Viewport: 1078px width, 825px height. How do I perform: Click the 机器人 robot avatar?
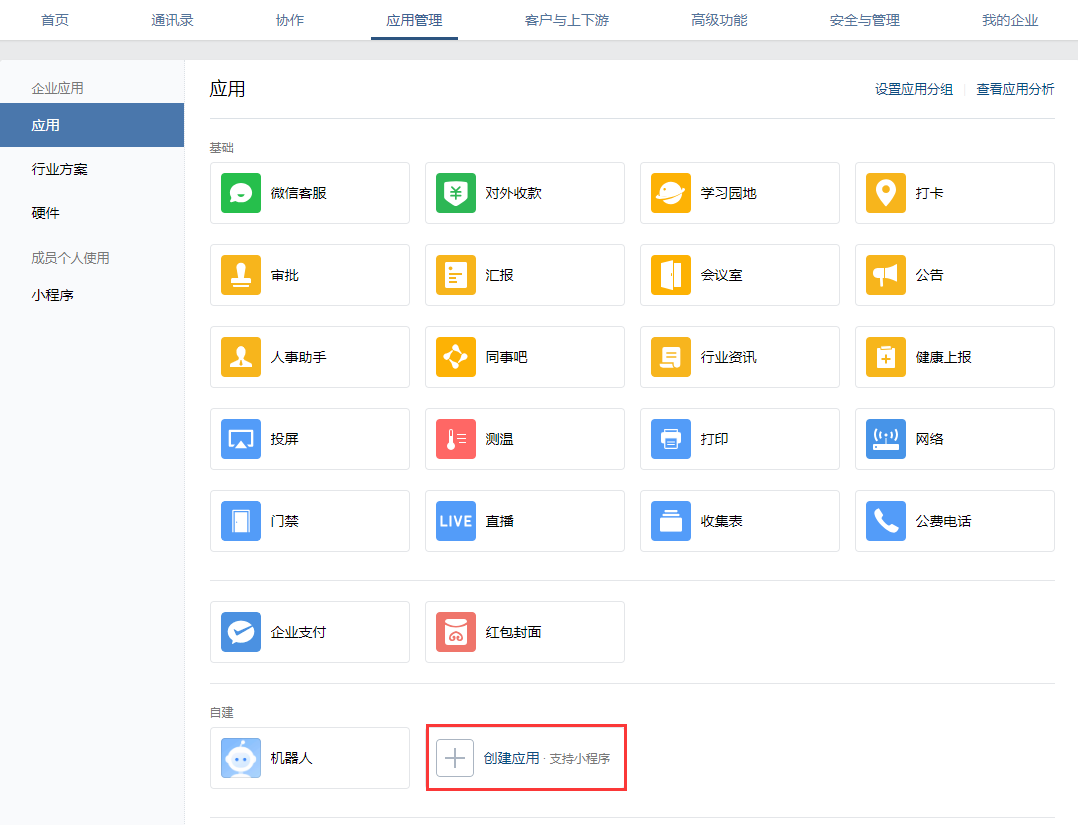[x=241, y=758]
